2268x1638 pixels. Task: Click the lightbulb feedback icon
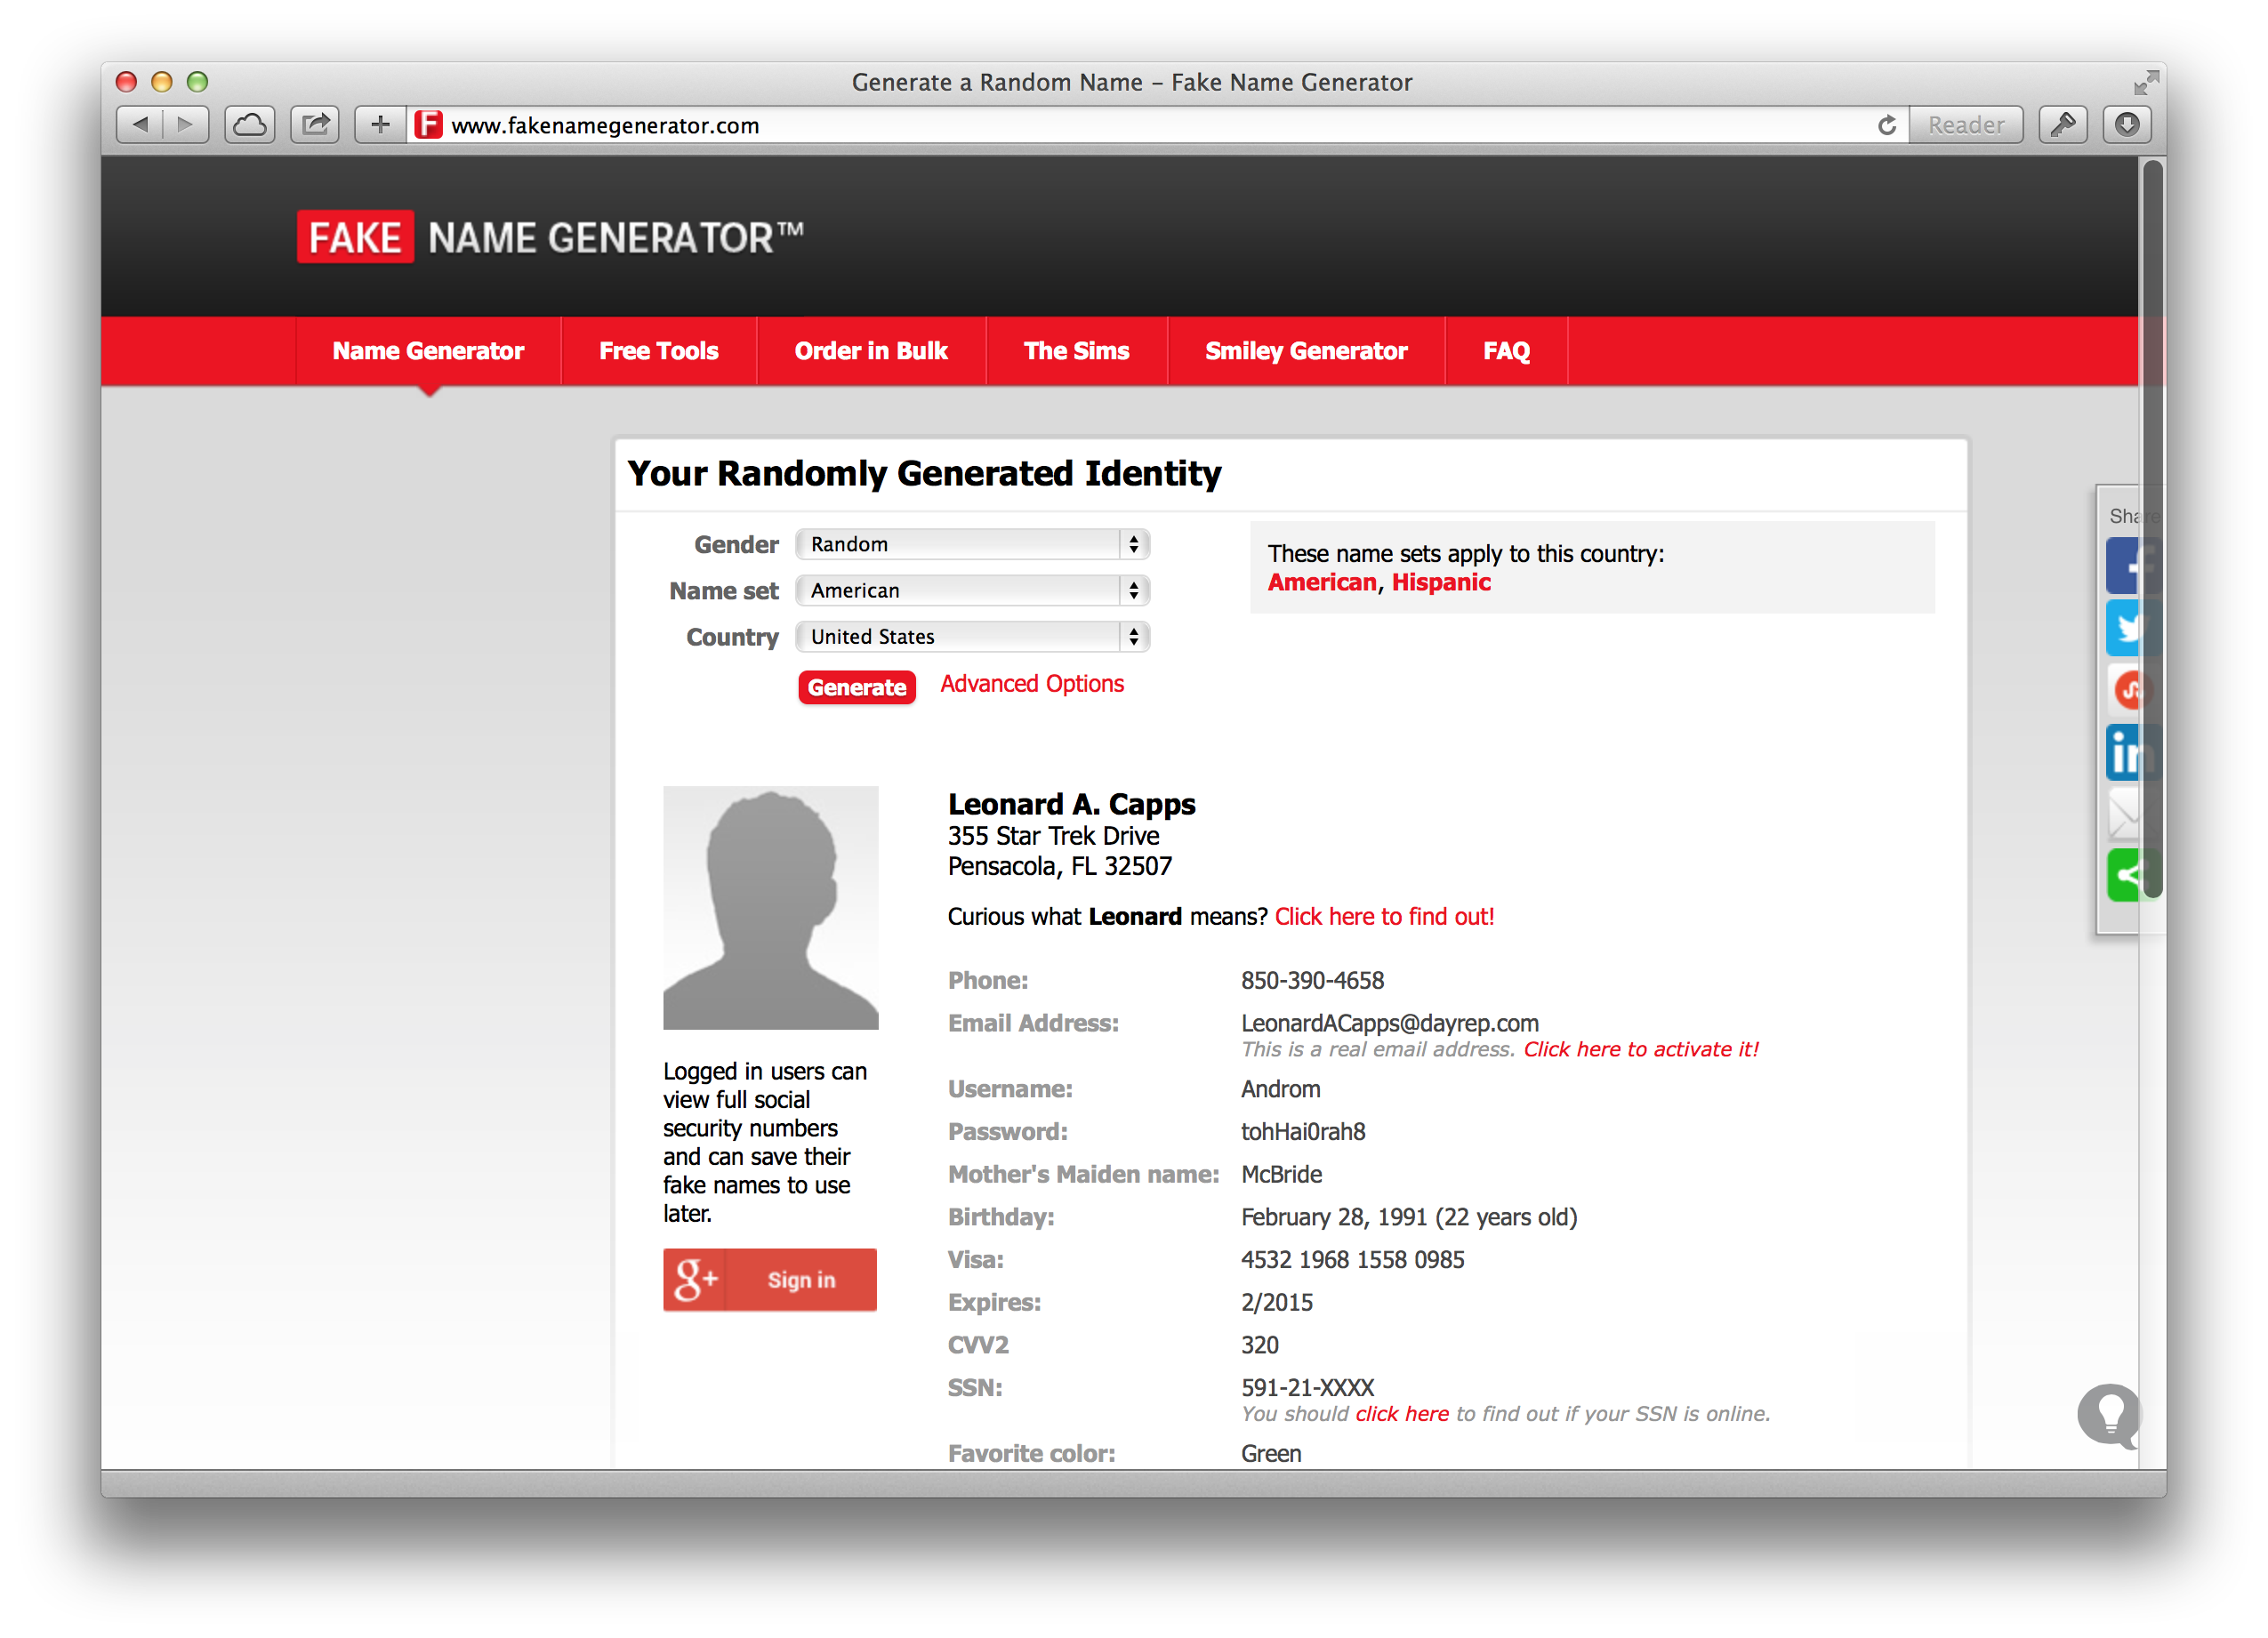click(2110, 1414)
